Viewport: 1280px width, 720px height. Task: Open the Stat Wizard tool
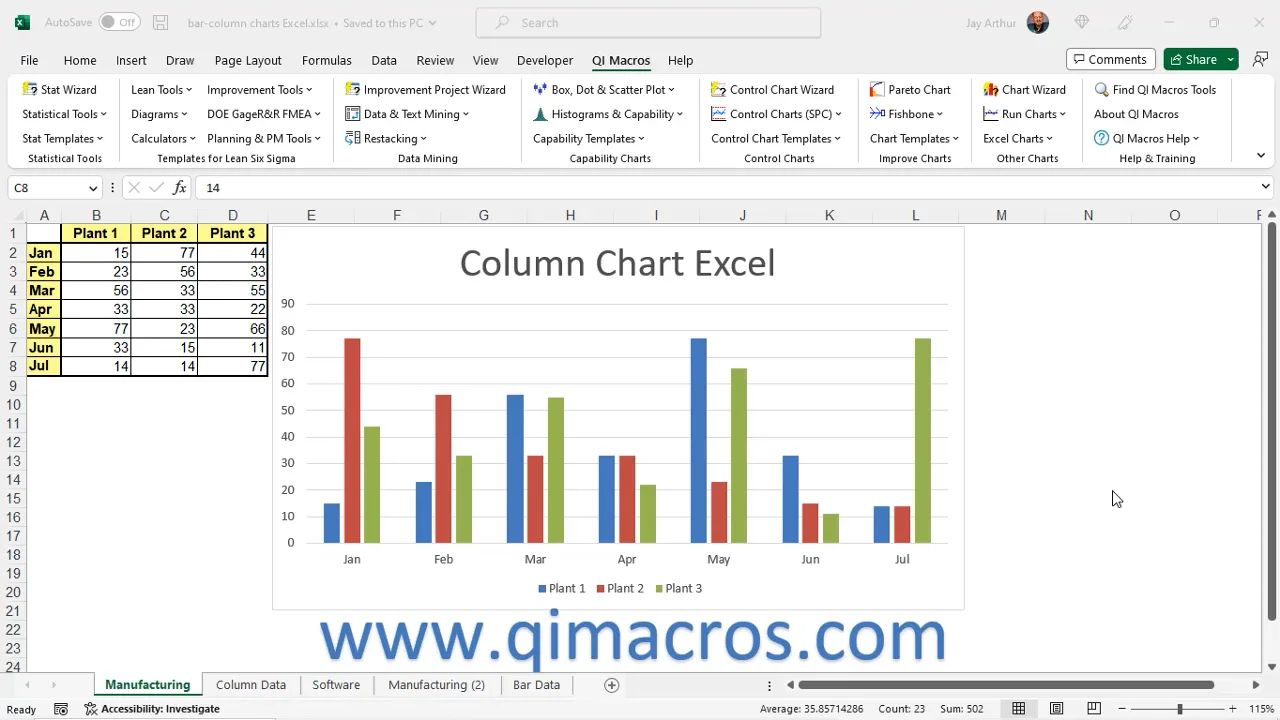[x=59, y=89]
